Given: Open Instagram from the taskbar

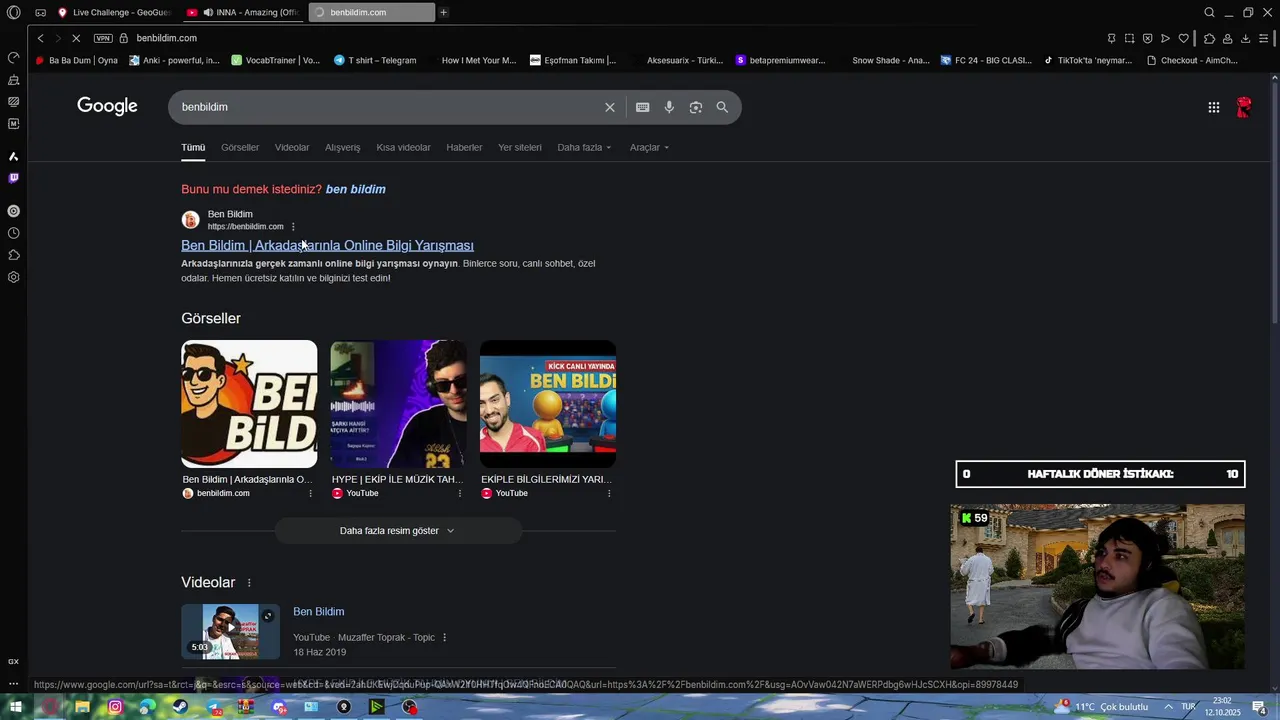Looking at the screenshot, I should click(115, 707).
